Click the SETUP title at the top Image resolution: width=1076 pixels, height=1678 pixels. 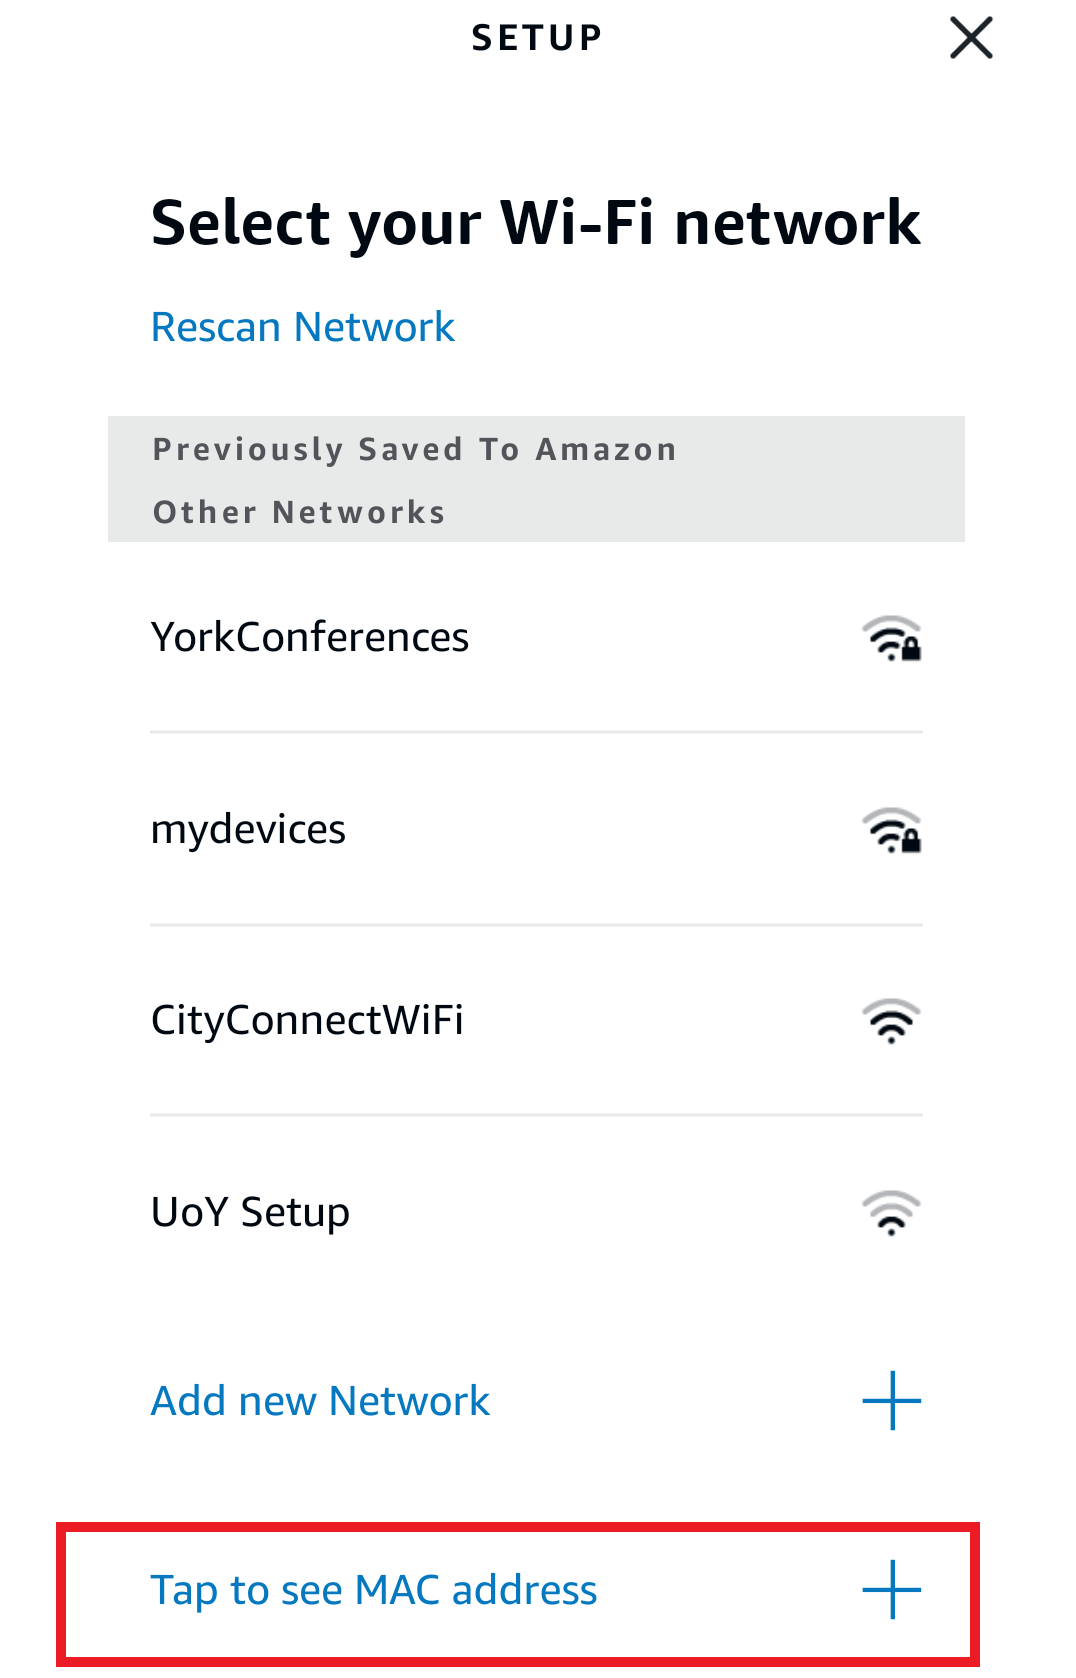537,38
